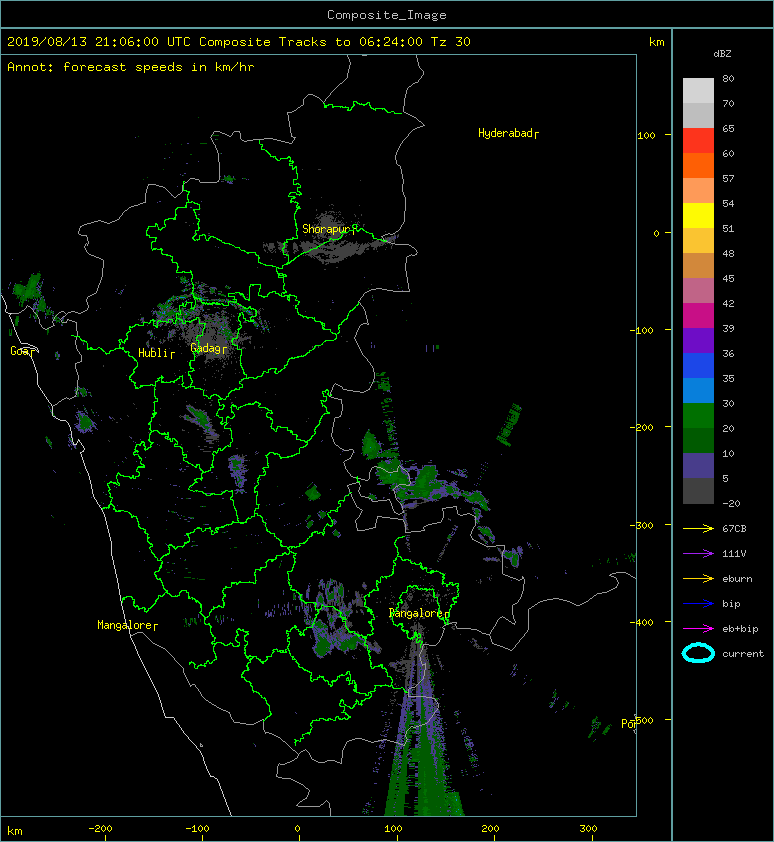Click the 'current' legend label
The image size is (774, 842).
click(x=743, y=654)
